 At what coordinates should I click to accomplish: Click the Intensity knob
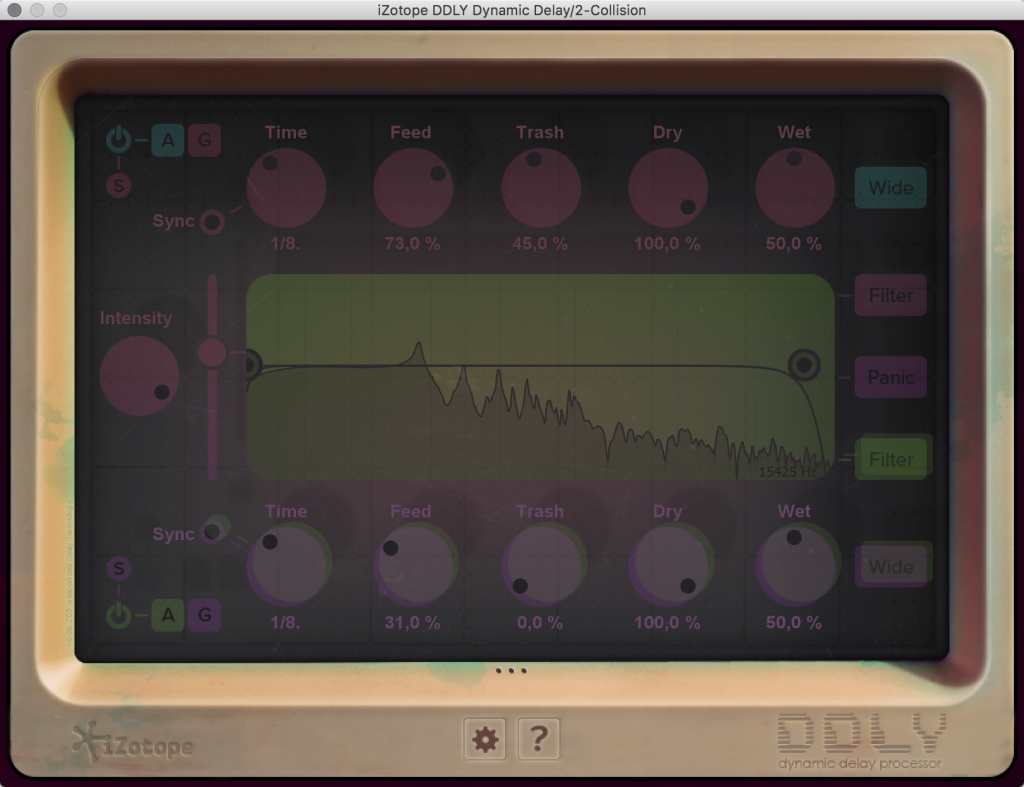tap(140, 376)
